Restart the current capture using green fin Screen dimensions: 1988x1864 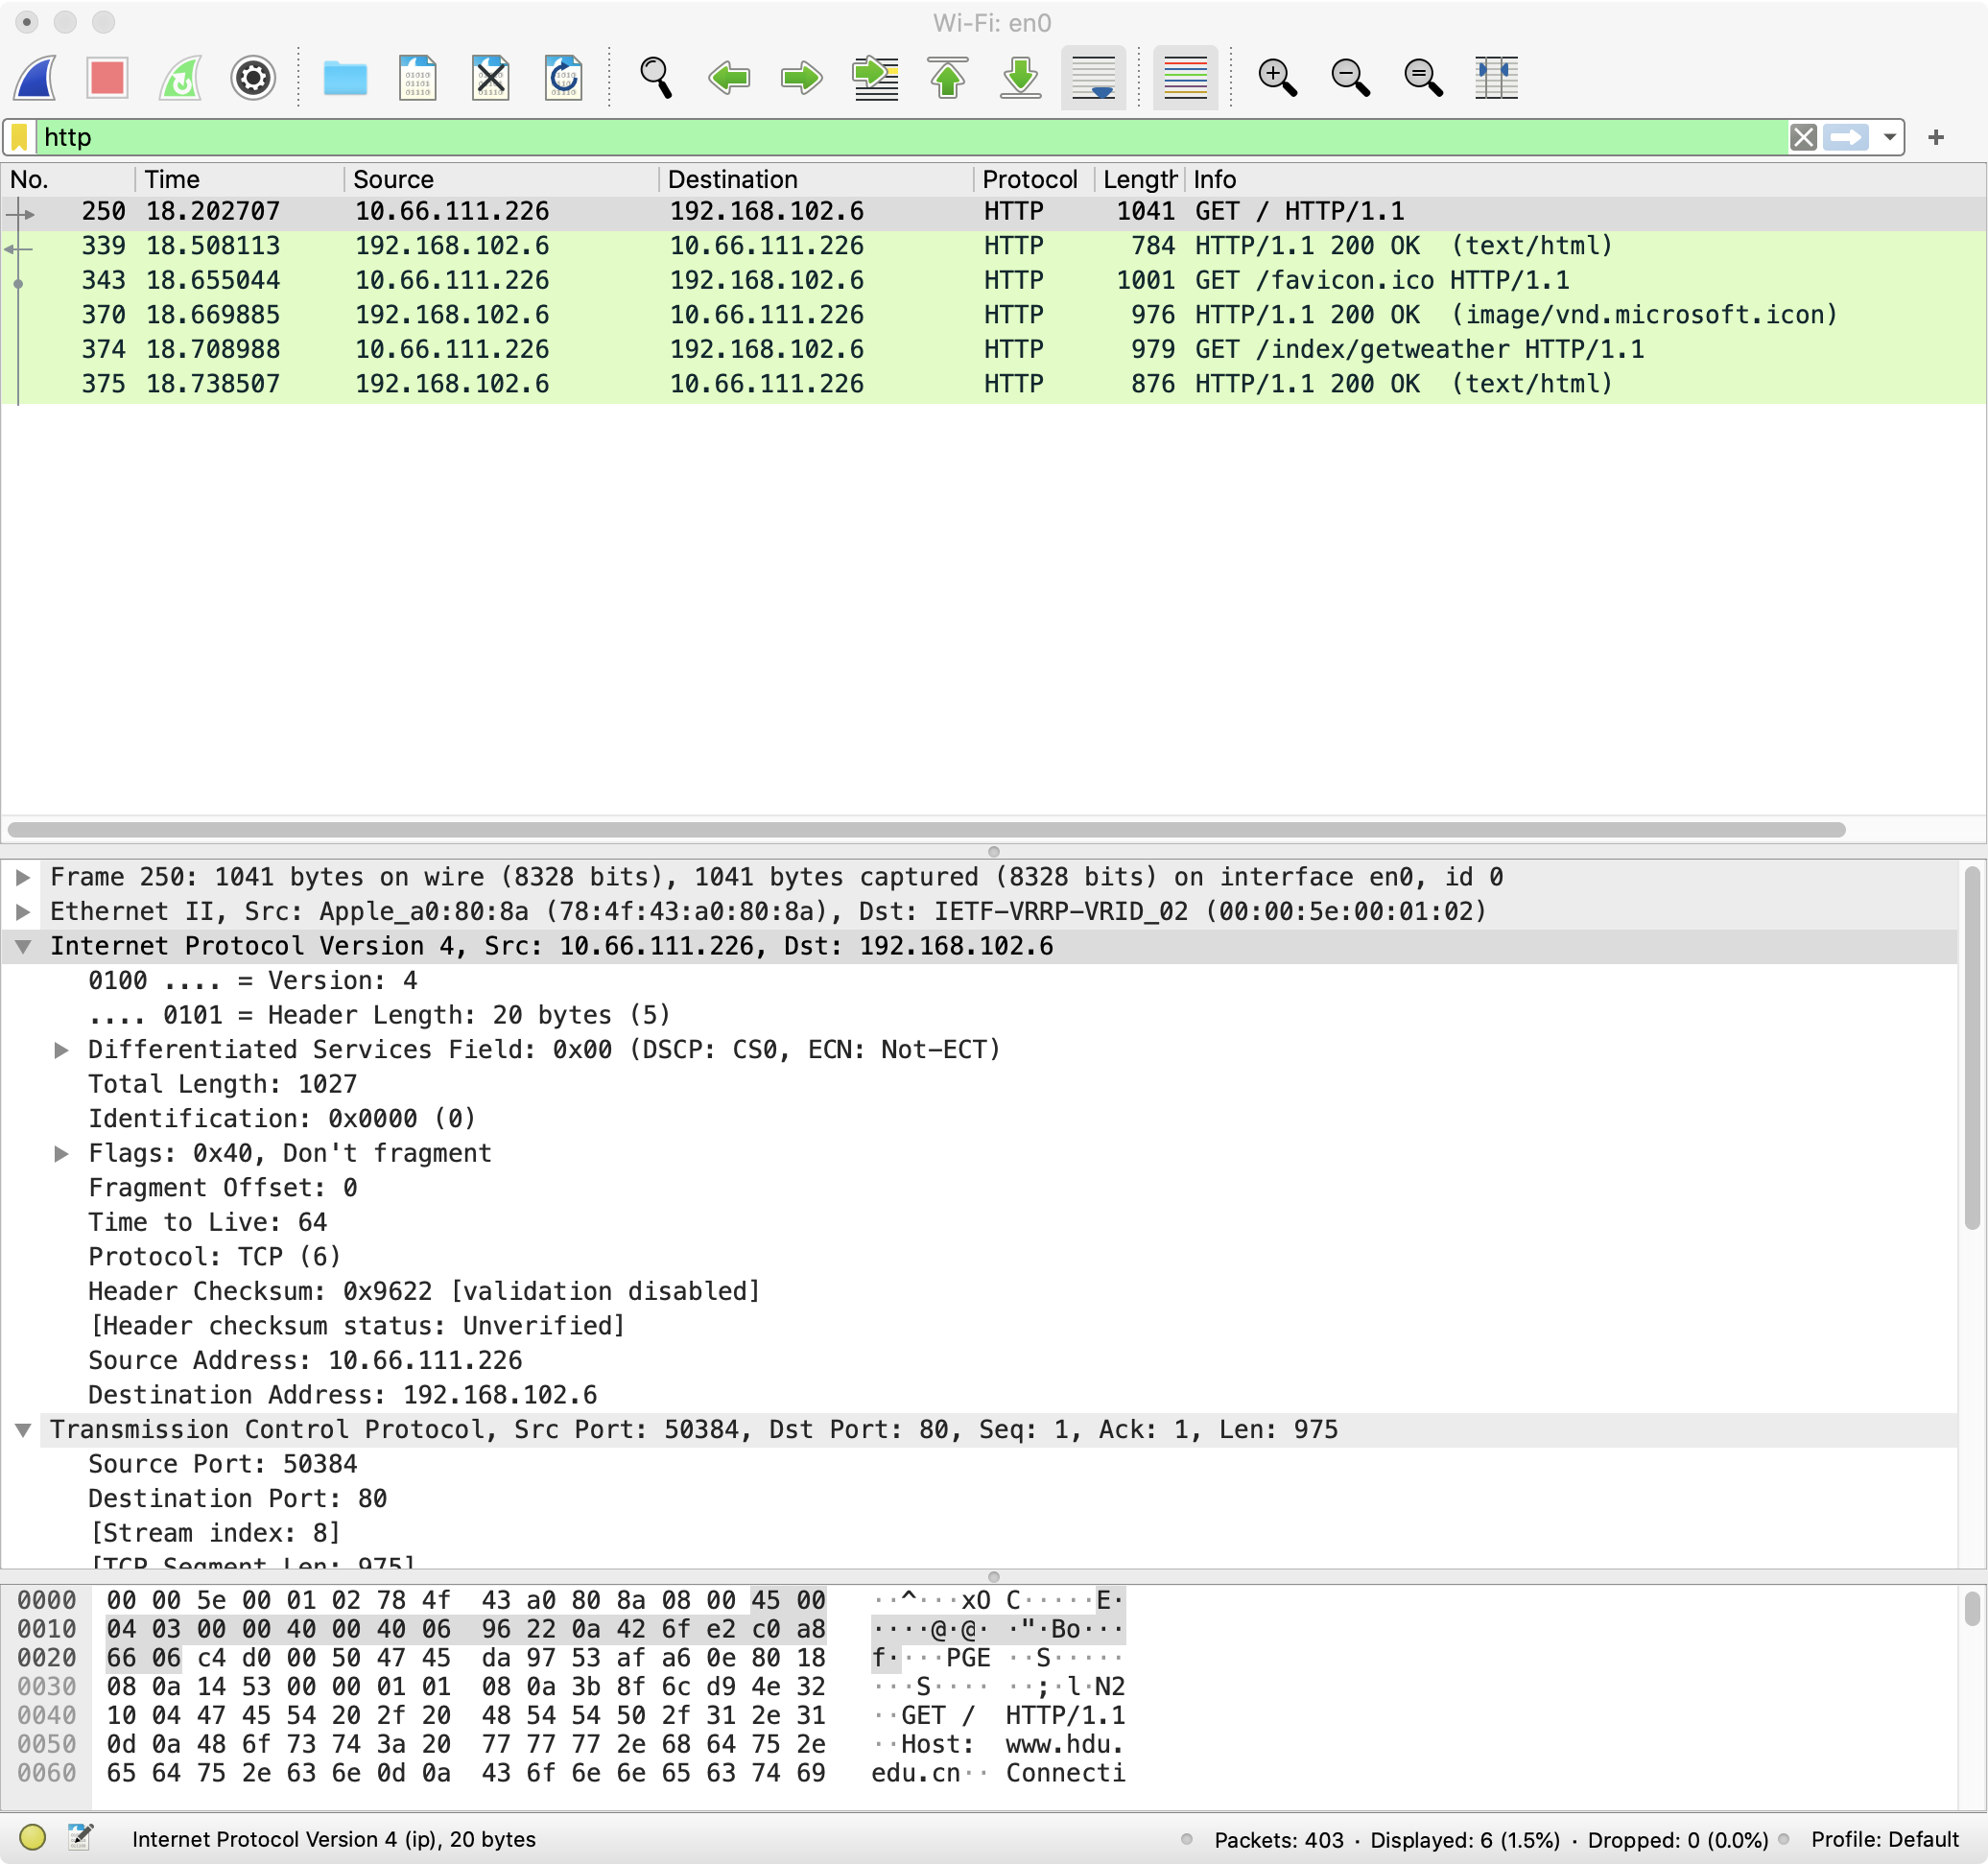pyautogui.click(x=180, y=77)
